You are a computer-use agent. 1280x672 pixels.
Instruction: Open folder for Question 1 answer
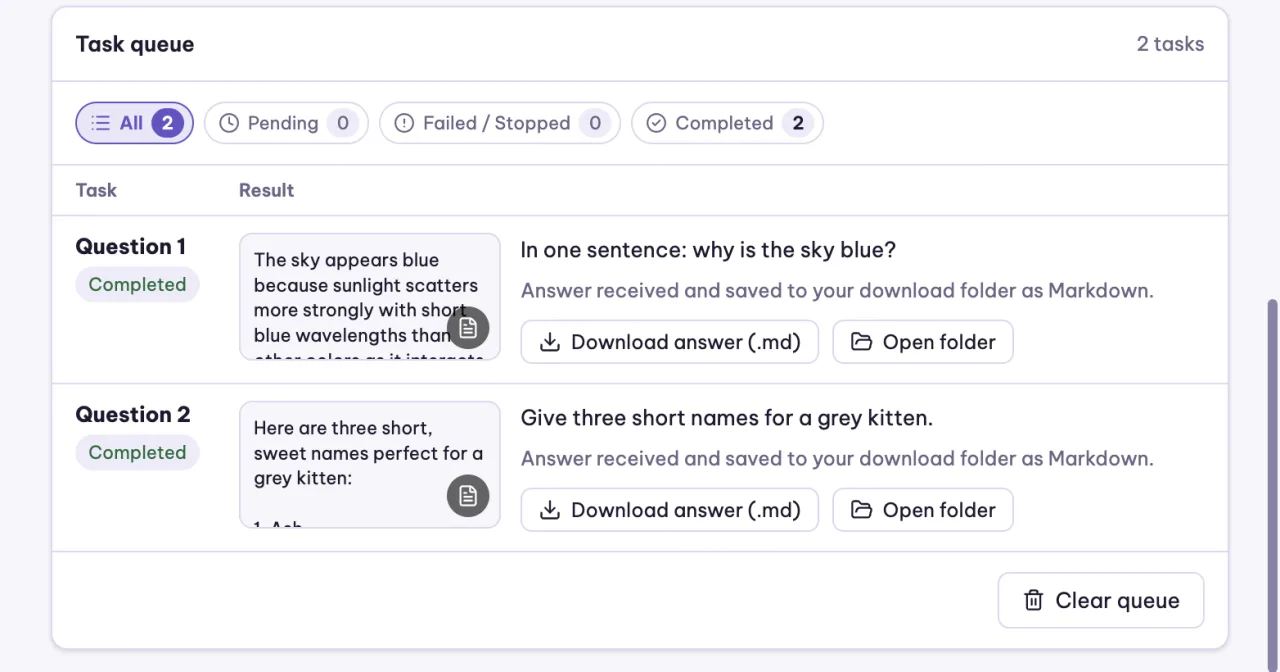[x=923, y=342]
